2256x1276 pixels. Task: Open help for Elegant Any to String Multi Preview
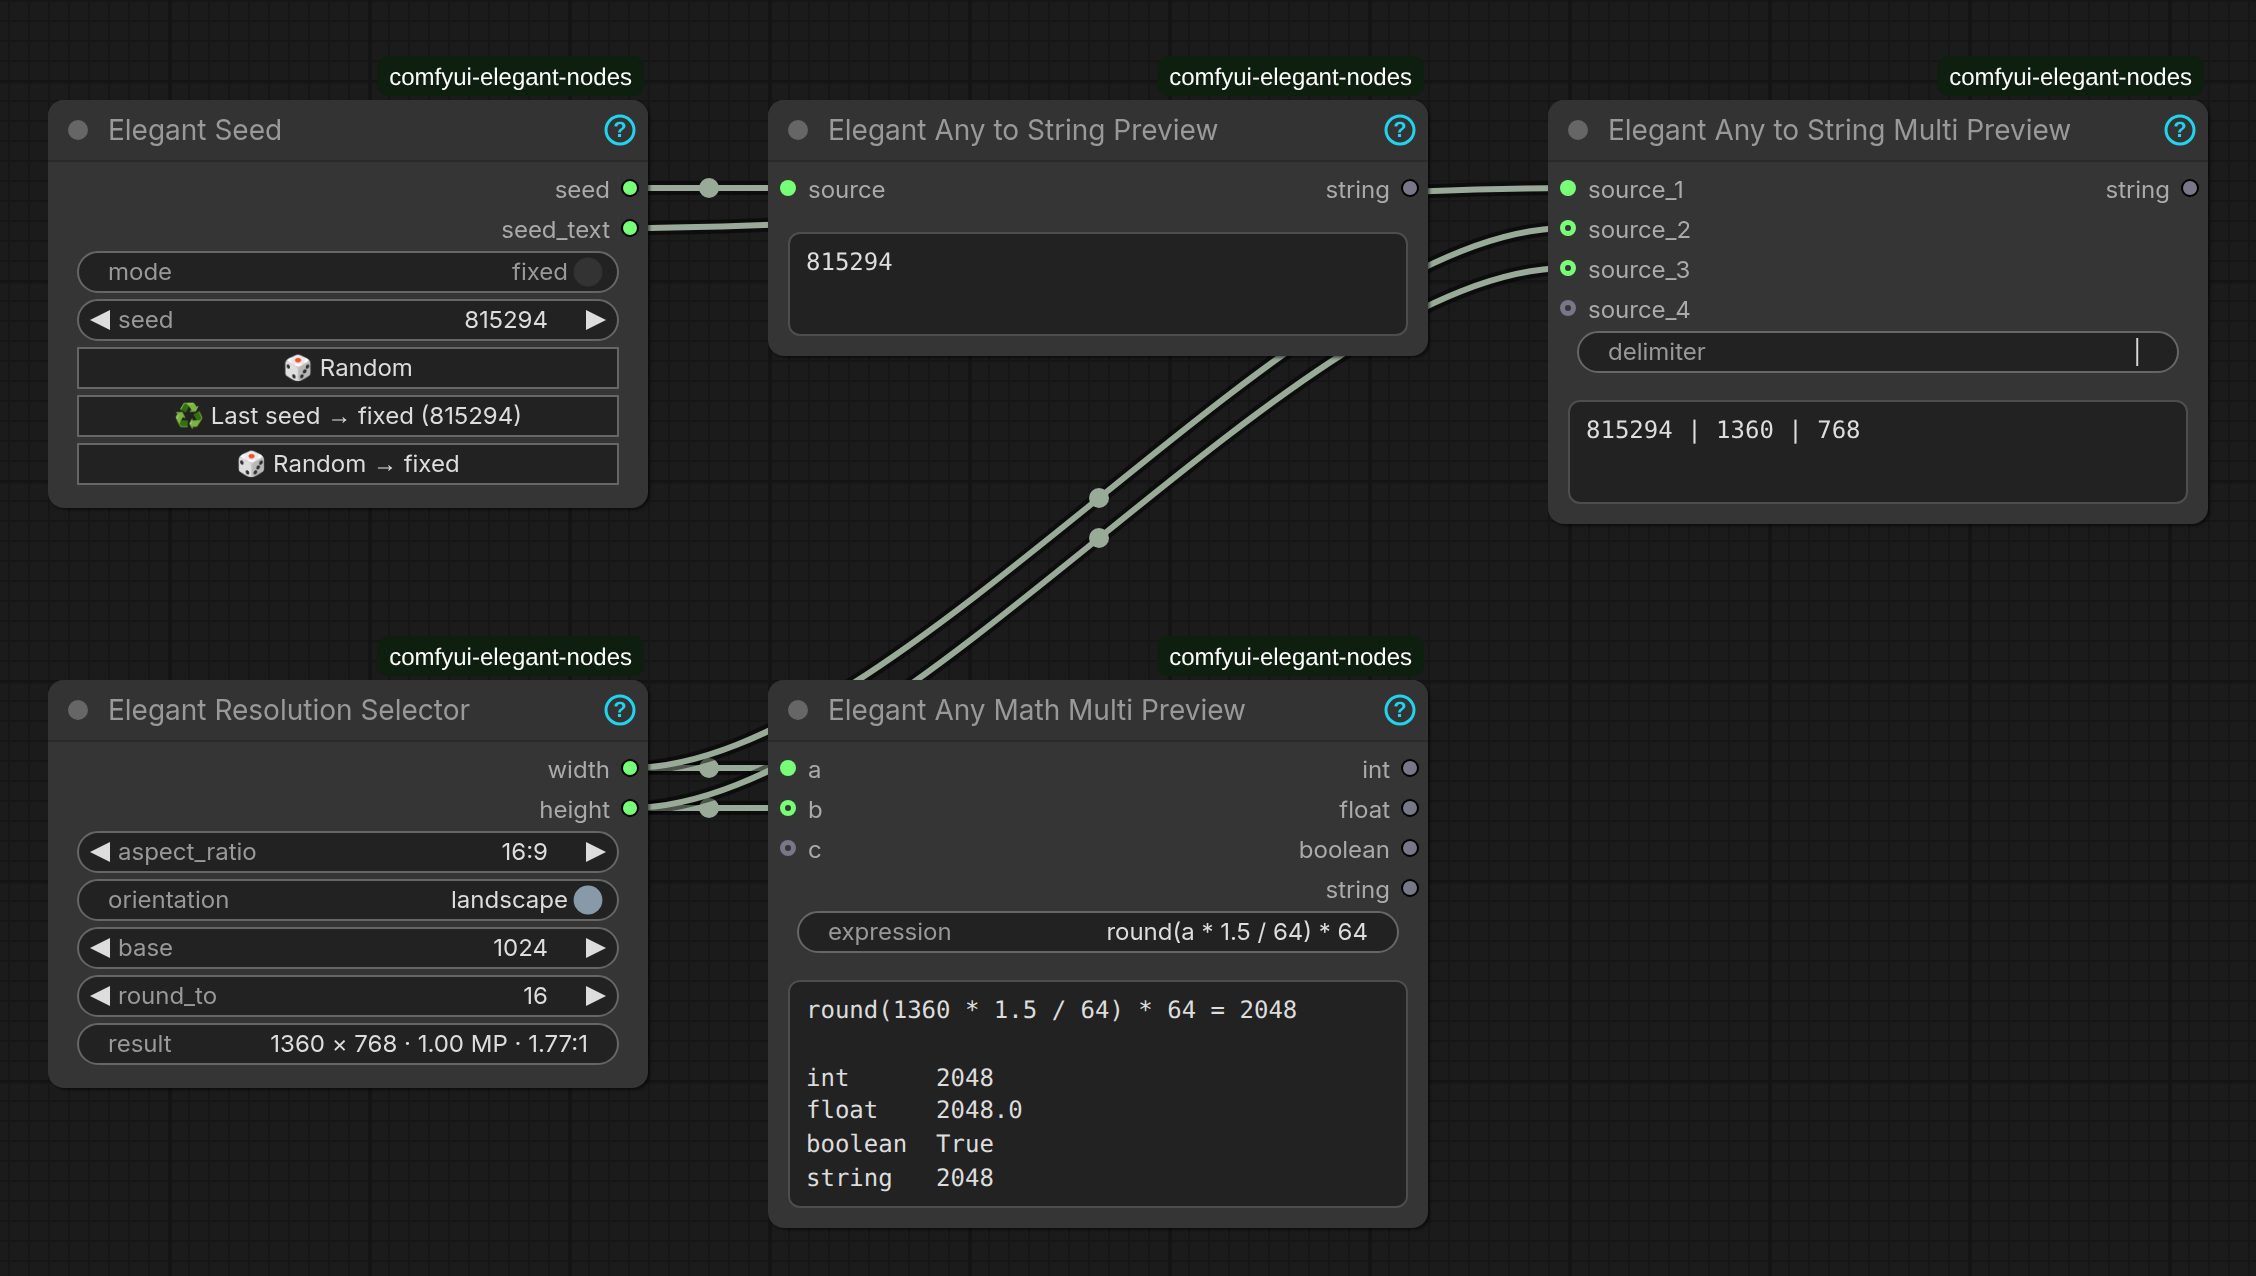point(2180,130)
